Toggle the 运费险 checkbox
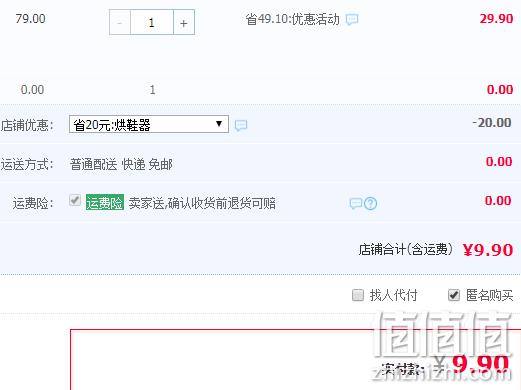 coord(75,200)
